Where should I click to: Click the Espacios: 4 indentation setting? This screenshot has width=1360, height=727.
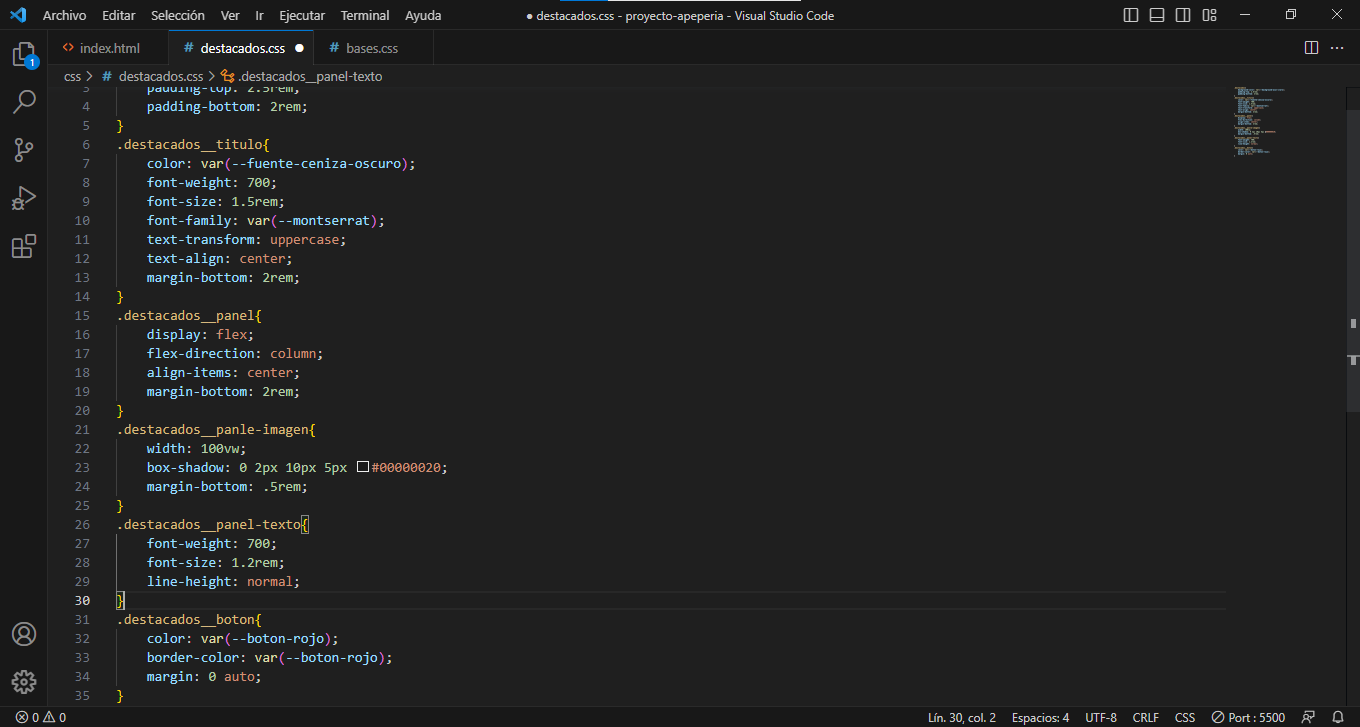[x=1040, y=717]
